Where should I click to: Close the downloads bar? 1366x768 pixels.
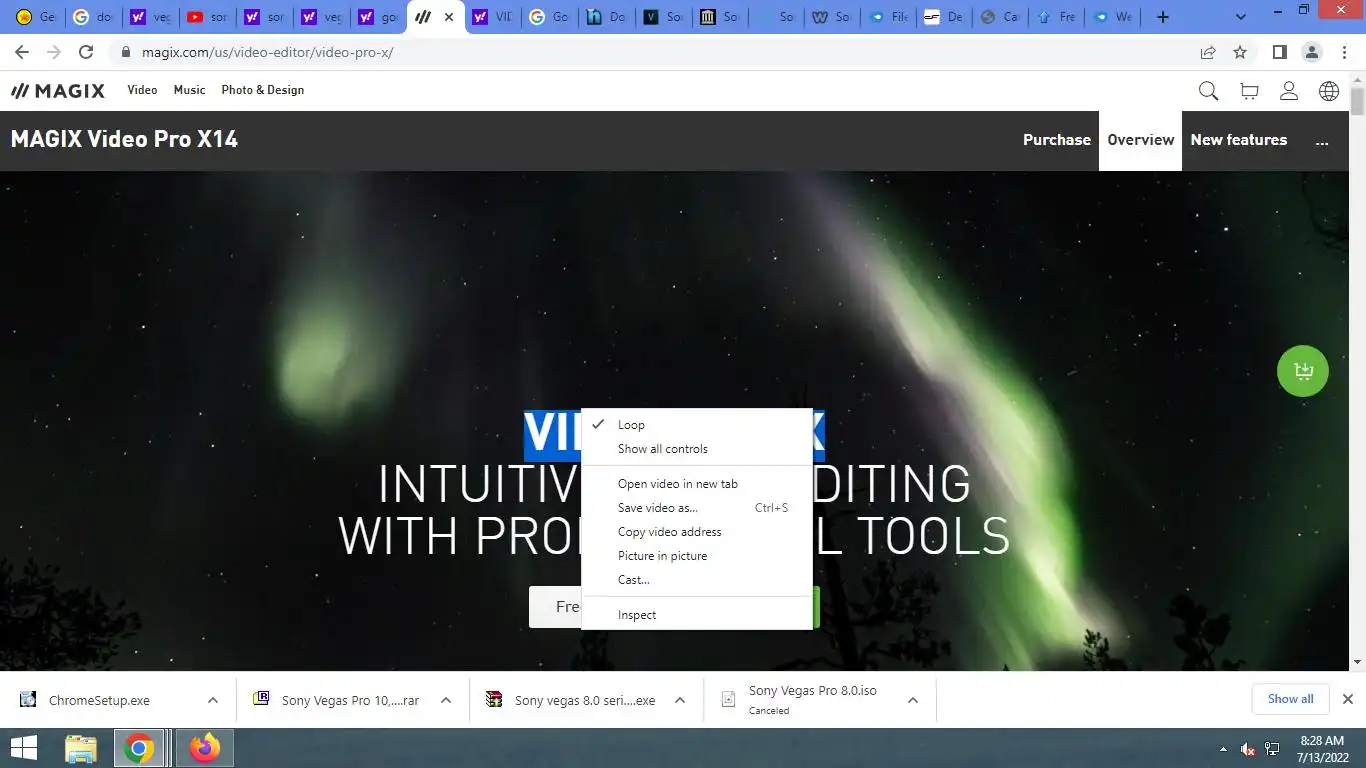click(1347, 699)
